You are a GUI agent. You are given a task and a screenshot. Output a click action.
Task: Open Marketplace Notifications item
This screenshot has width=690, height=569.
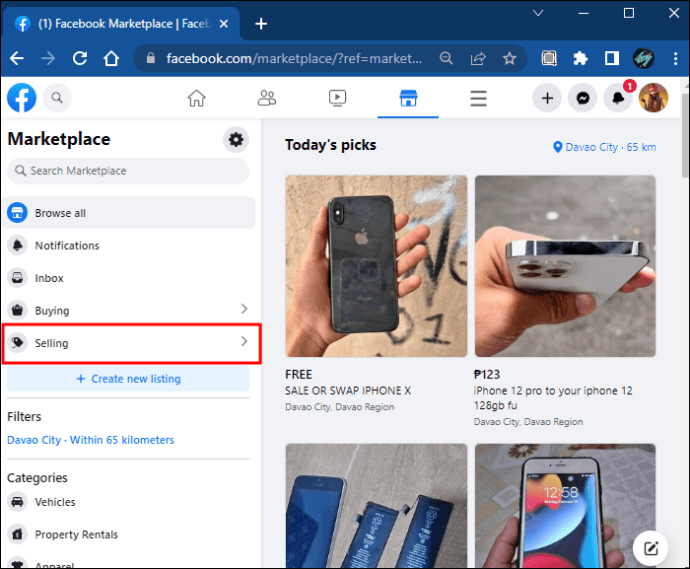pyautogui.click(x=128, y=246)
